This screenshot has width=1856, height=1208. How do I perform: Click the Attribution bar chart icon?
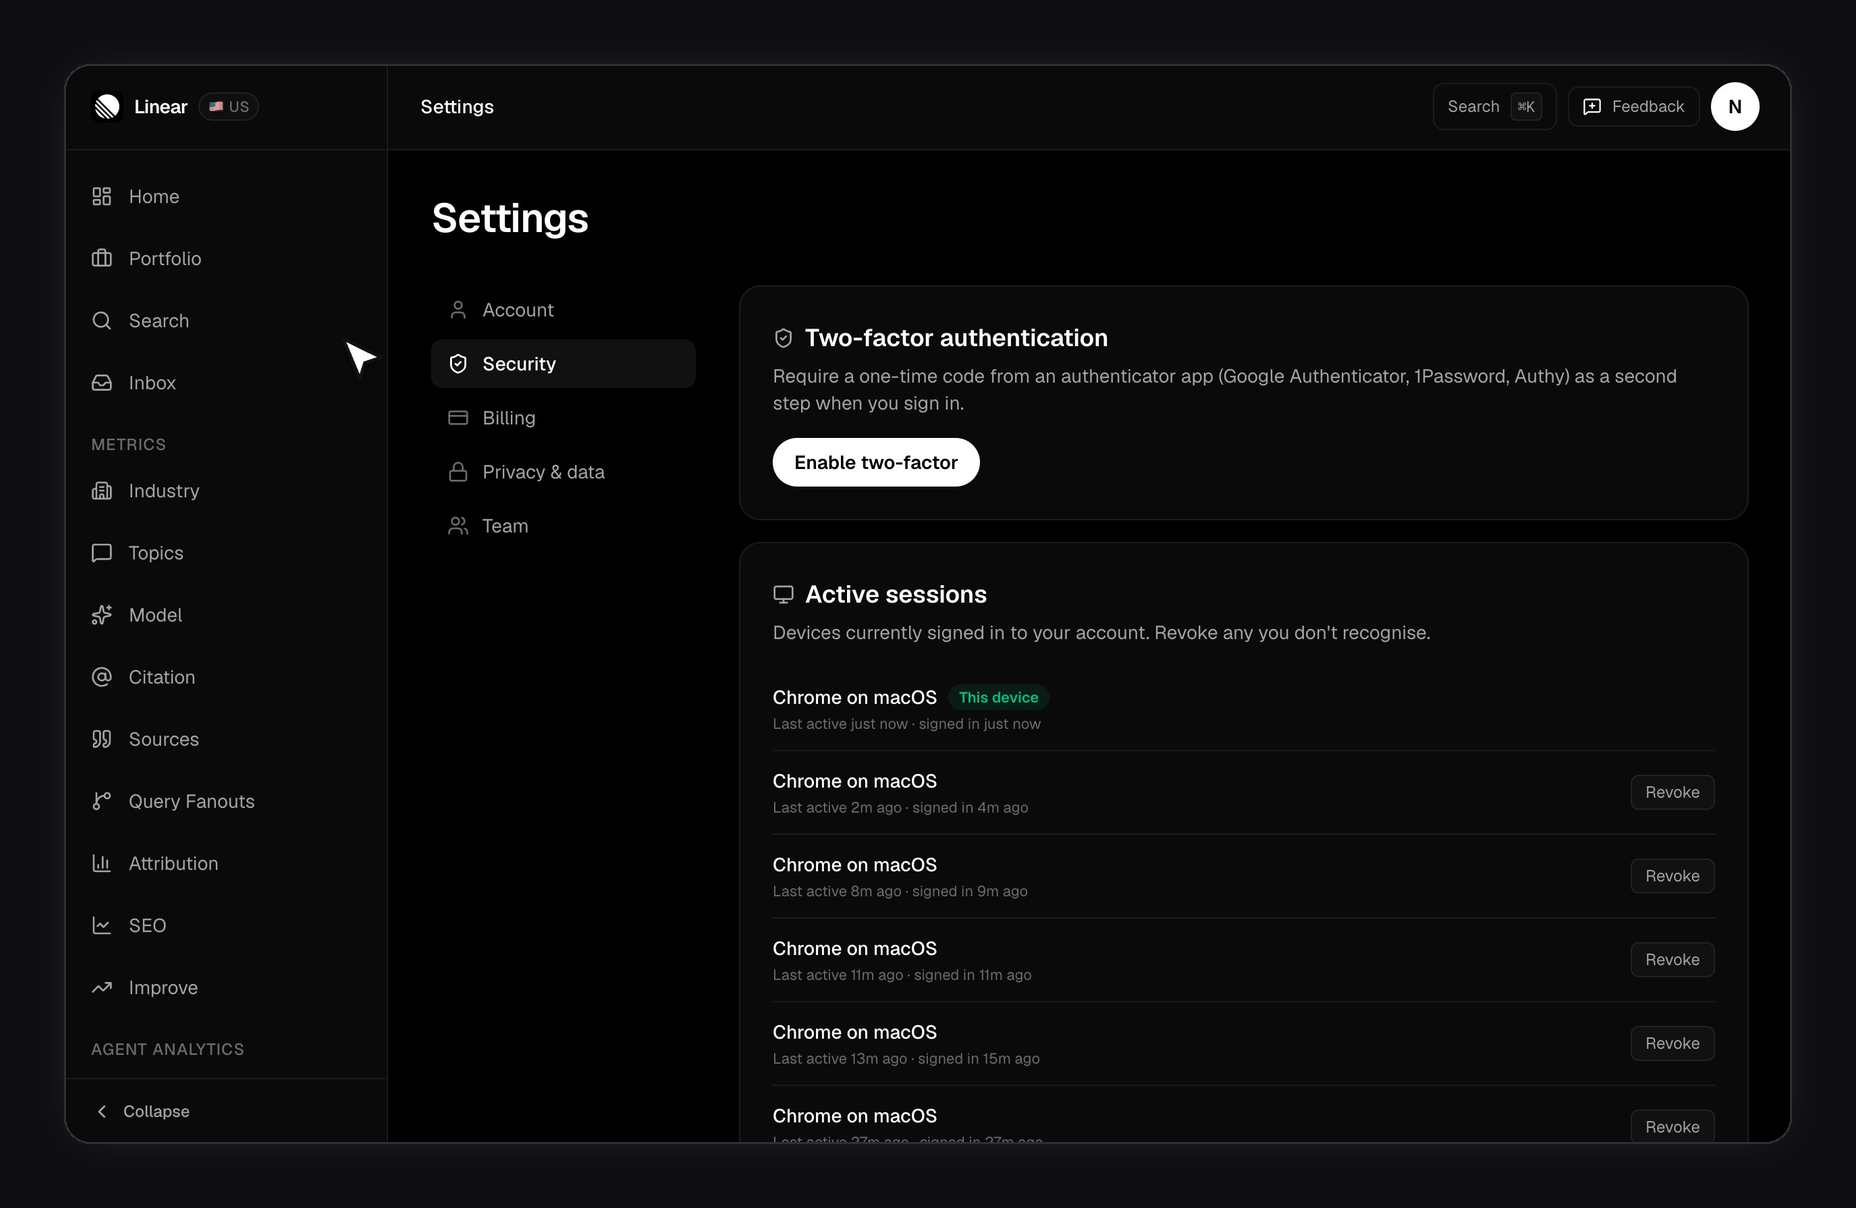pos(102,863)
